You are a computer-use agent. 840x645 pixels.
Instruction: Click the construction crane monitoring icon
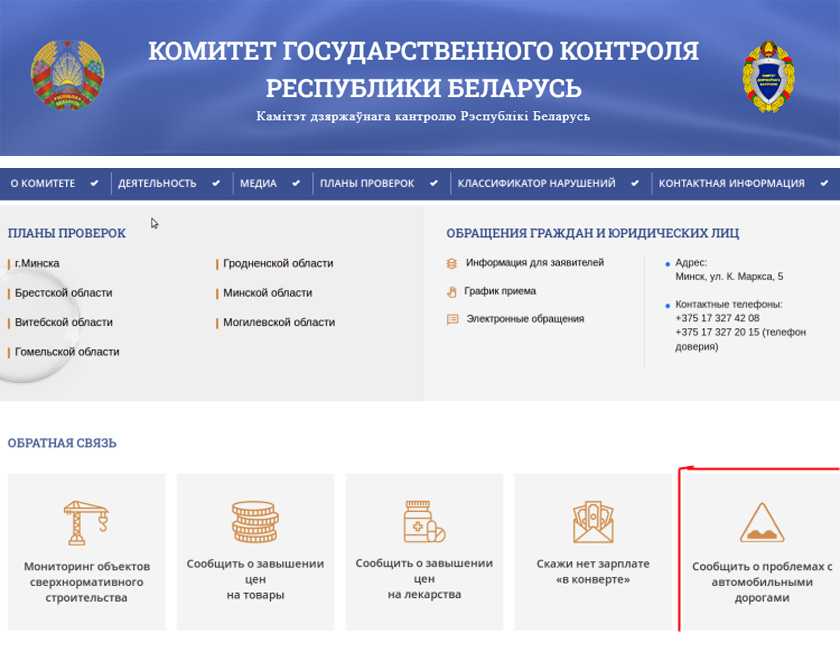point(85,522)
